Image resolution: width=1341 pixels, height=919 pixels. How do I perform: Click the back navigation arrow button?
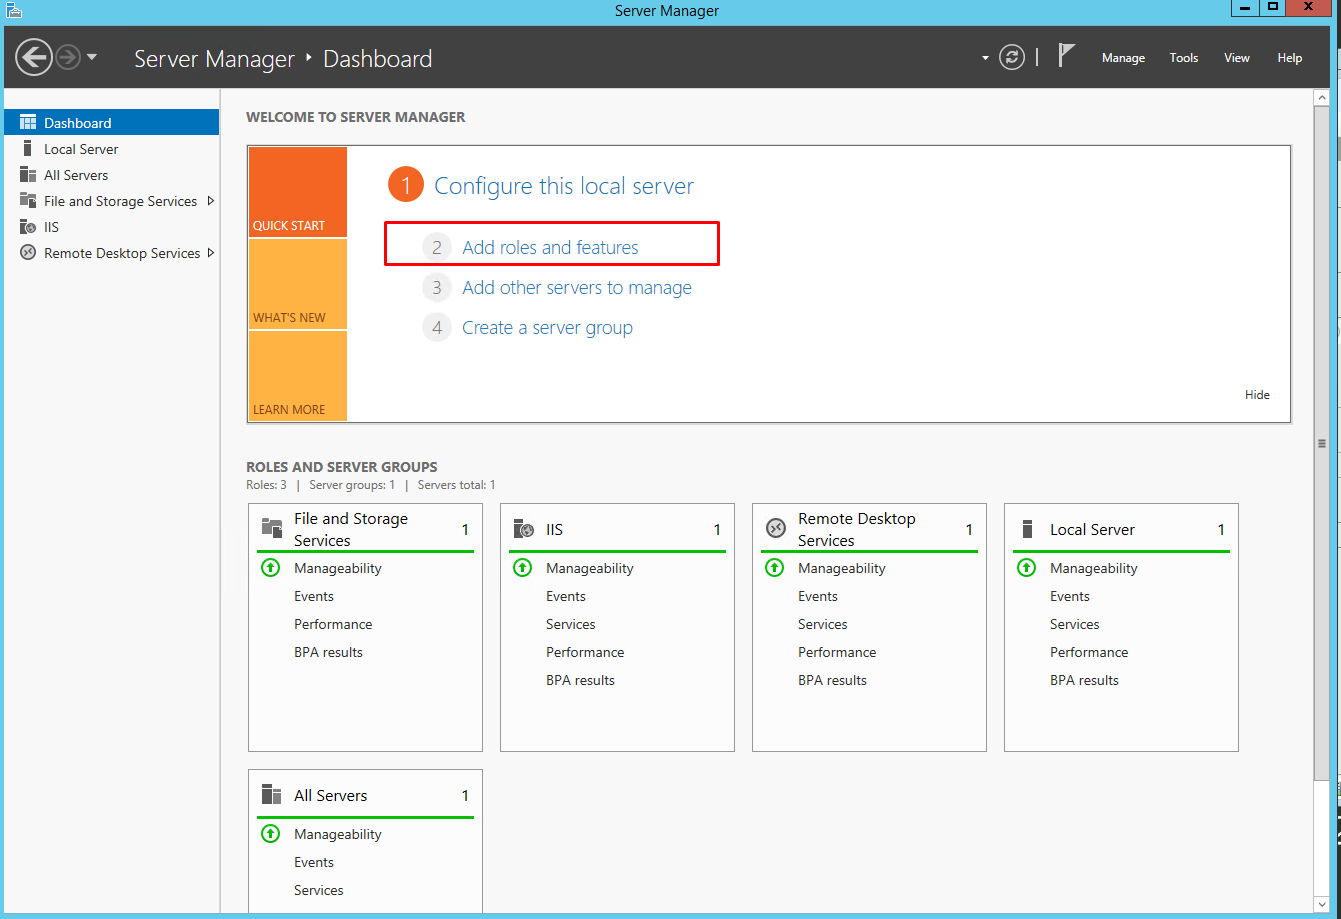point(34,57)
